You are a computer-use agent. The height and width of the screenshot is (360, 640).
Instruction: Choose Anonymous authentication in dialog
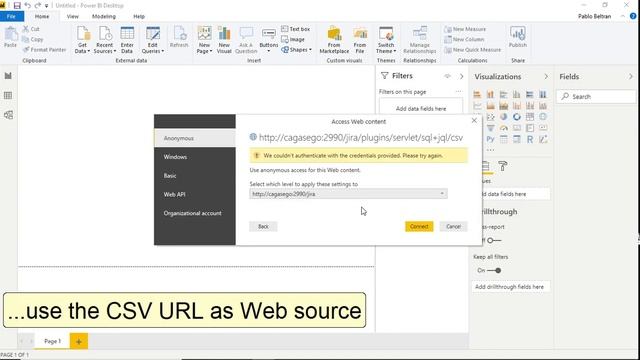click(195, 138)
